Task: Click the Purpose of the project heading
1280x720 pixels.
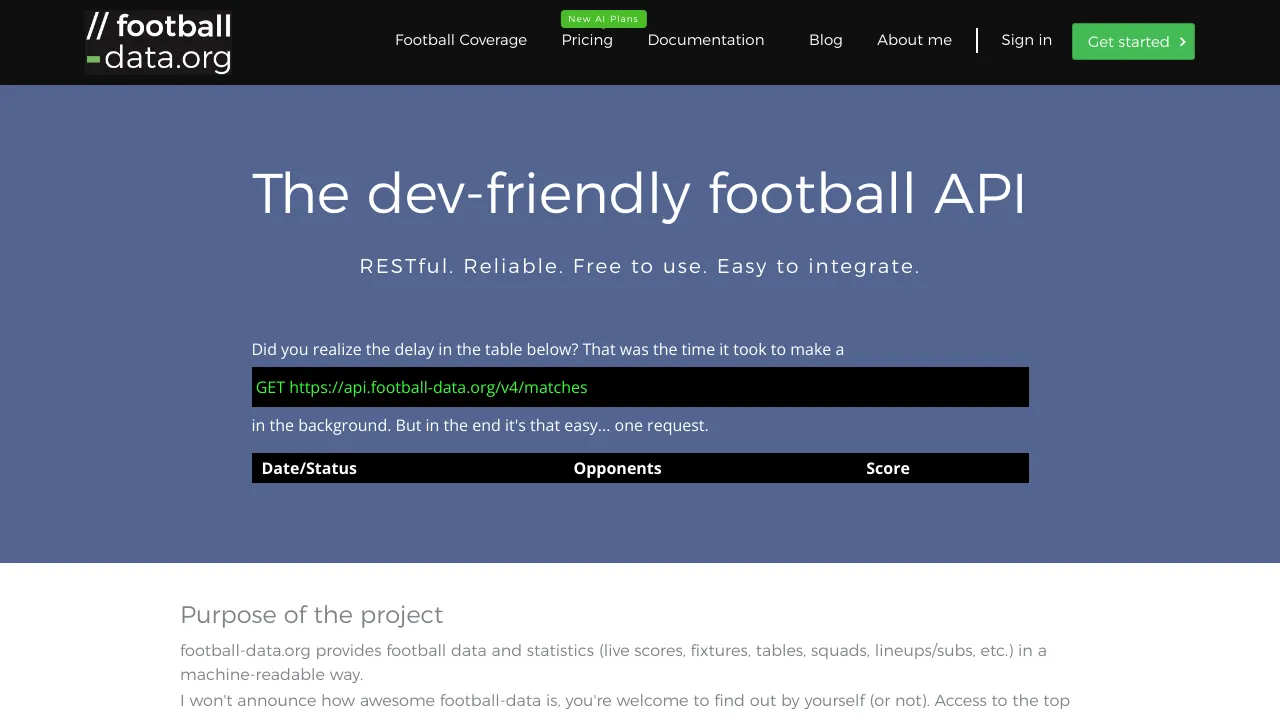Action: tap(311, 615)
